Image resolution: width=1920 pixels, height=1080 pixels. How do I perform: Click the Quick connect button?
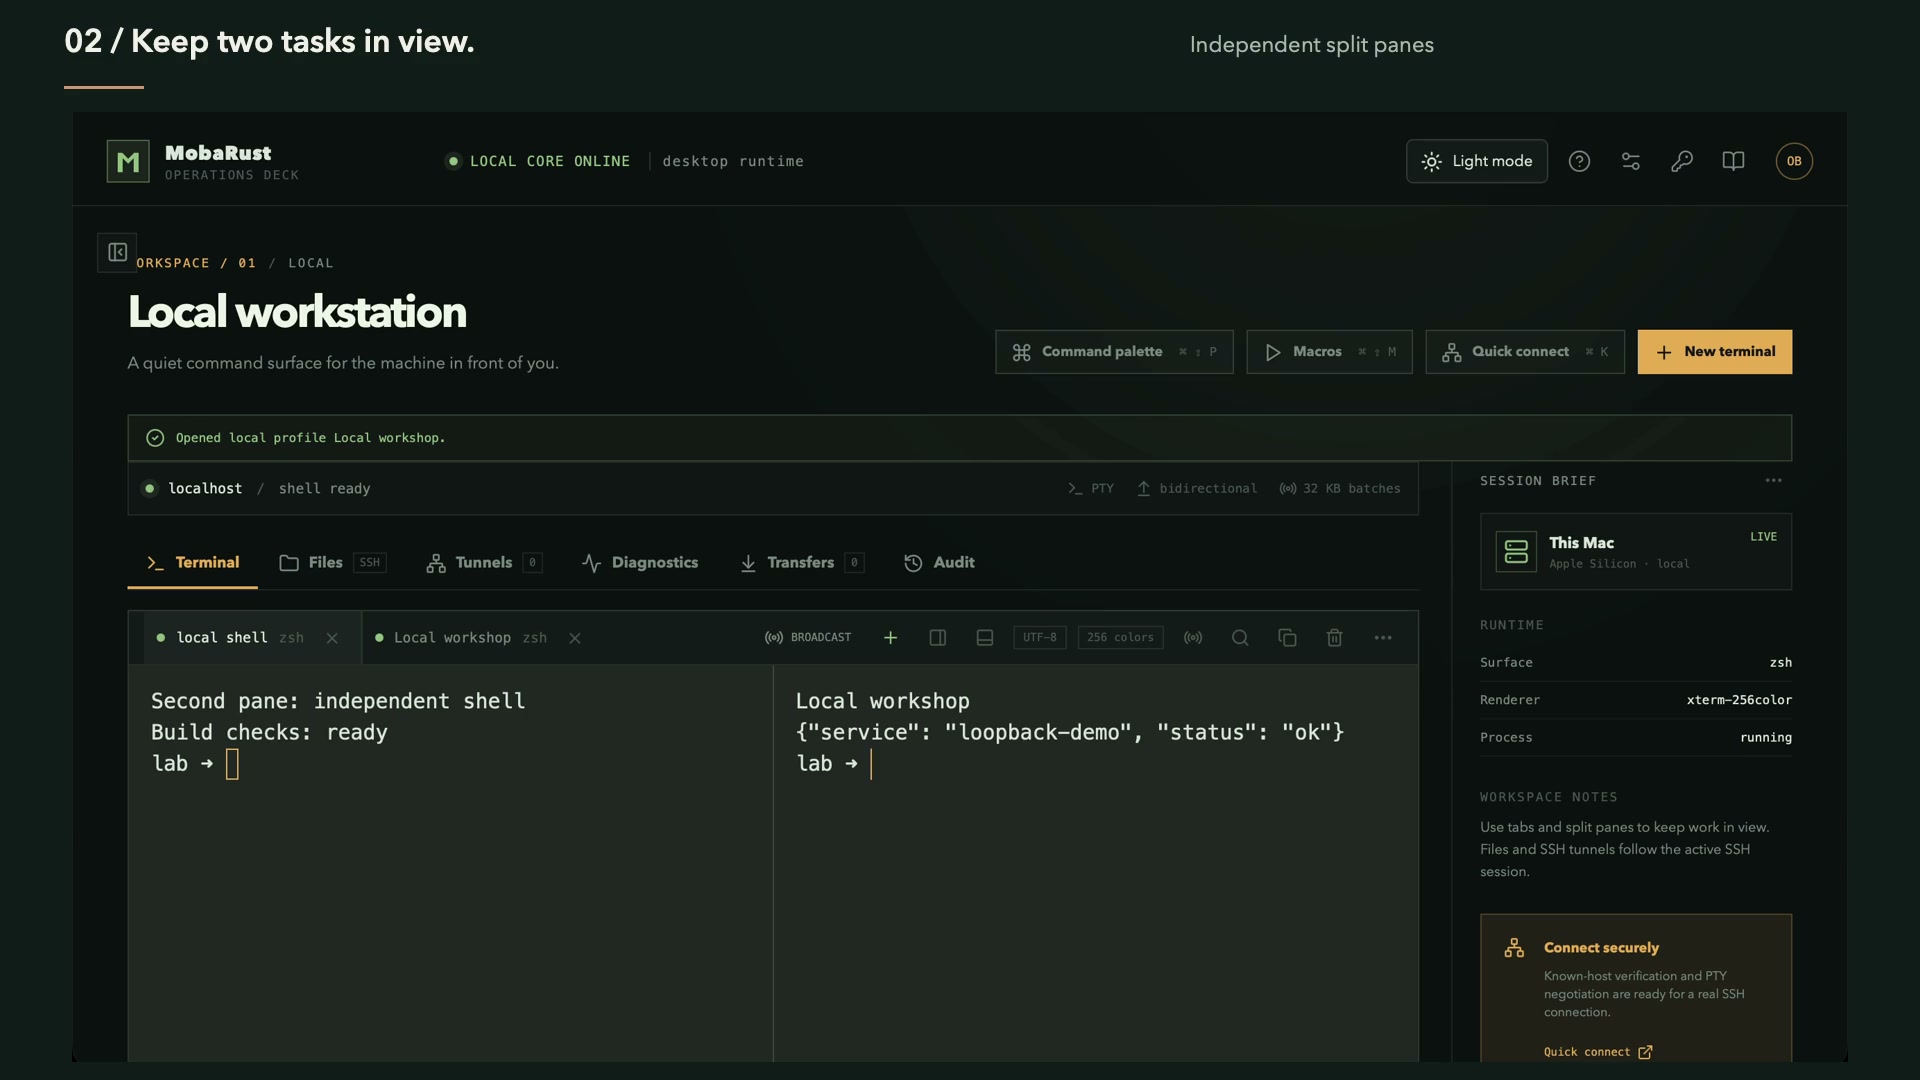[1524, 352]
